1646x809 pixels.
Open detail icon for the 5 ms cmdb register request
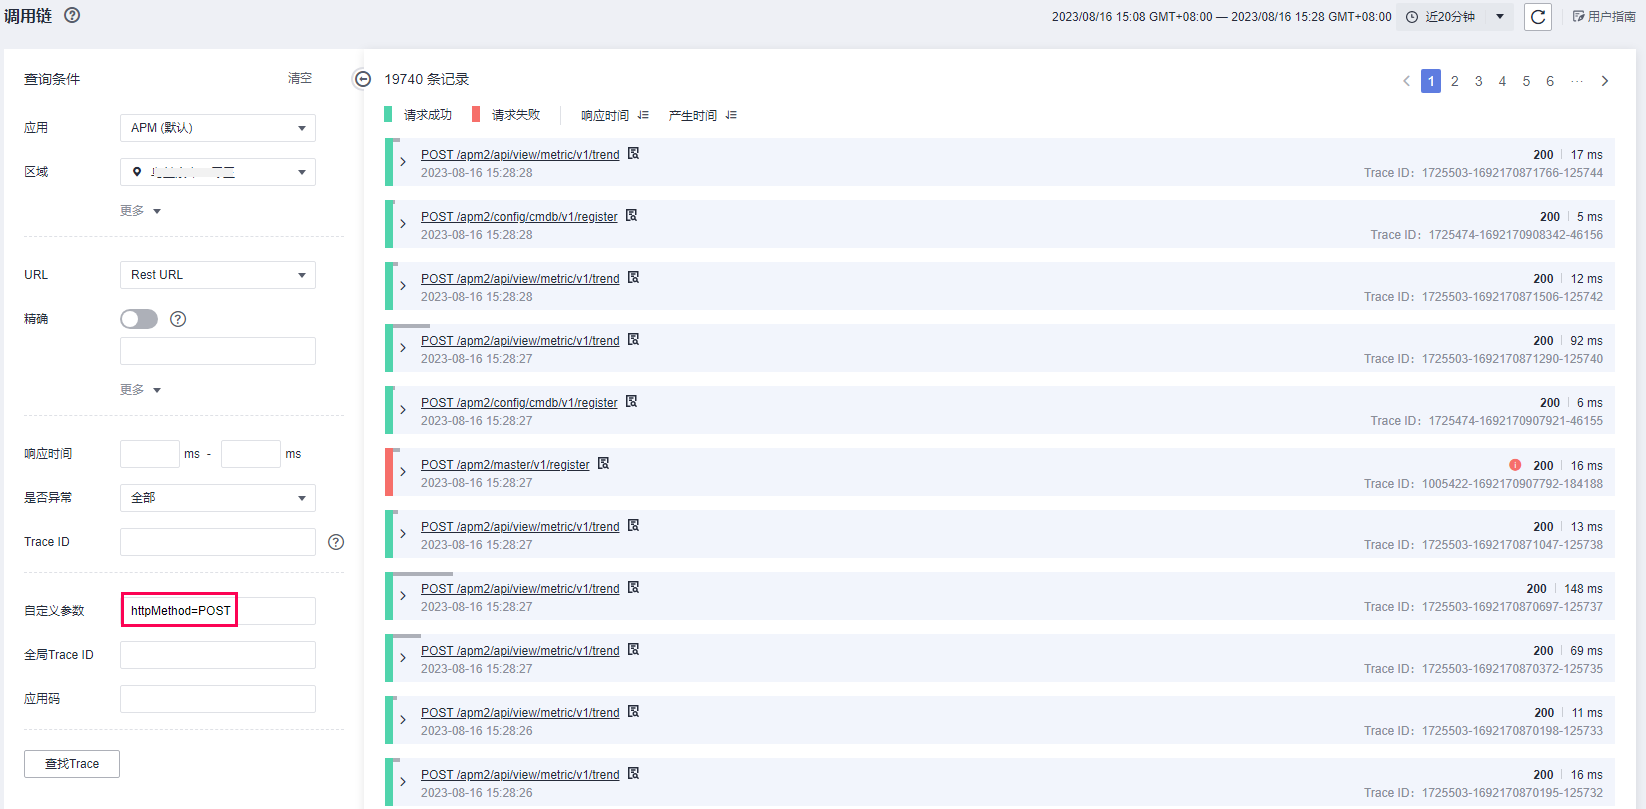631,216
